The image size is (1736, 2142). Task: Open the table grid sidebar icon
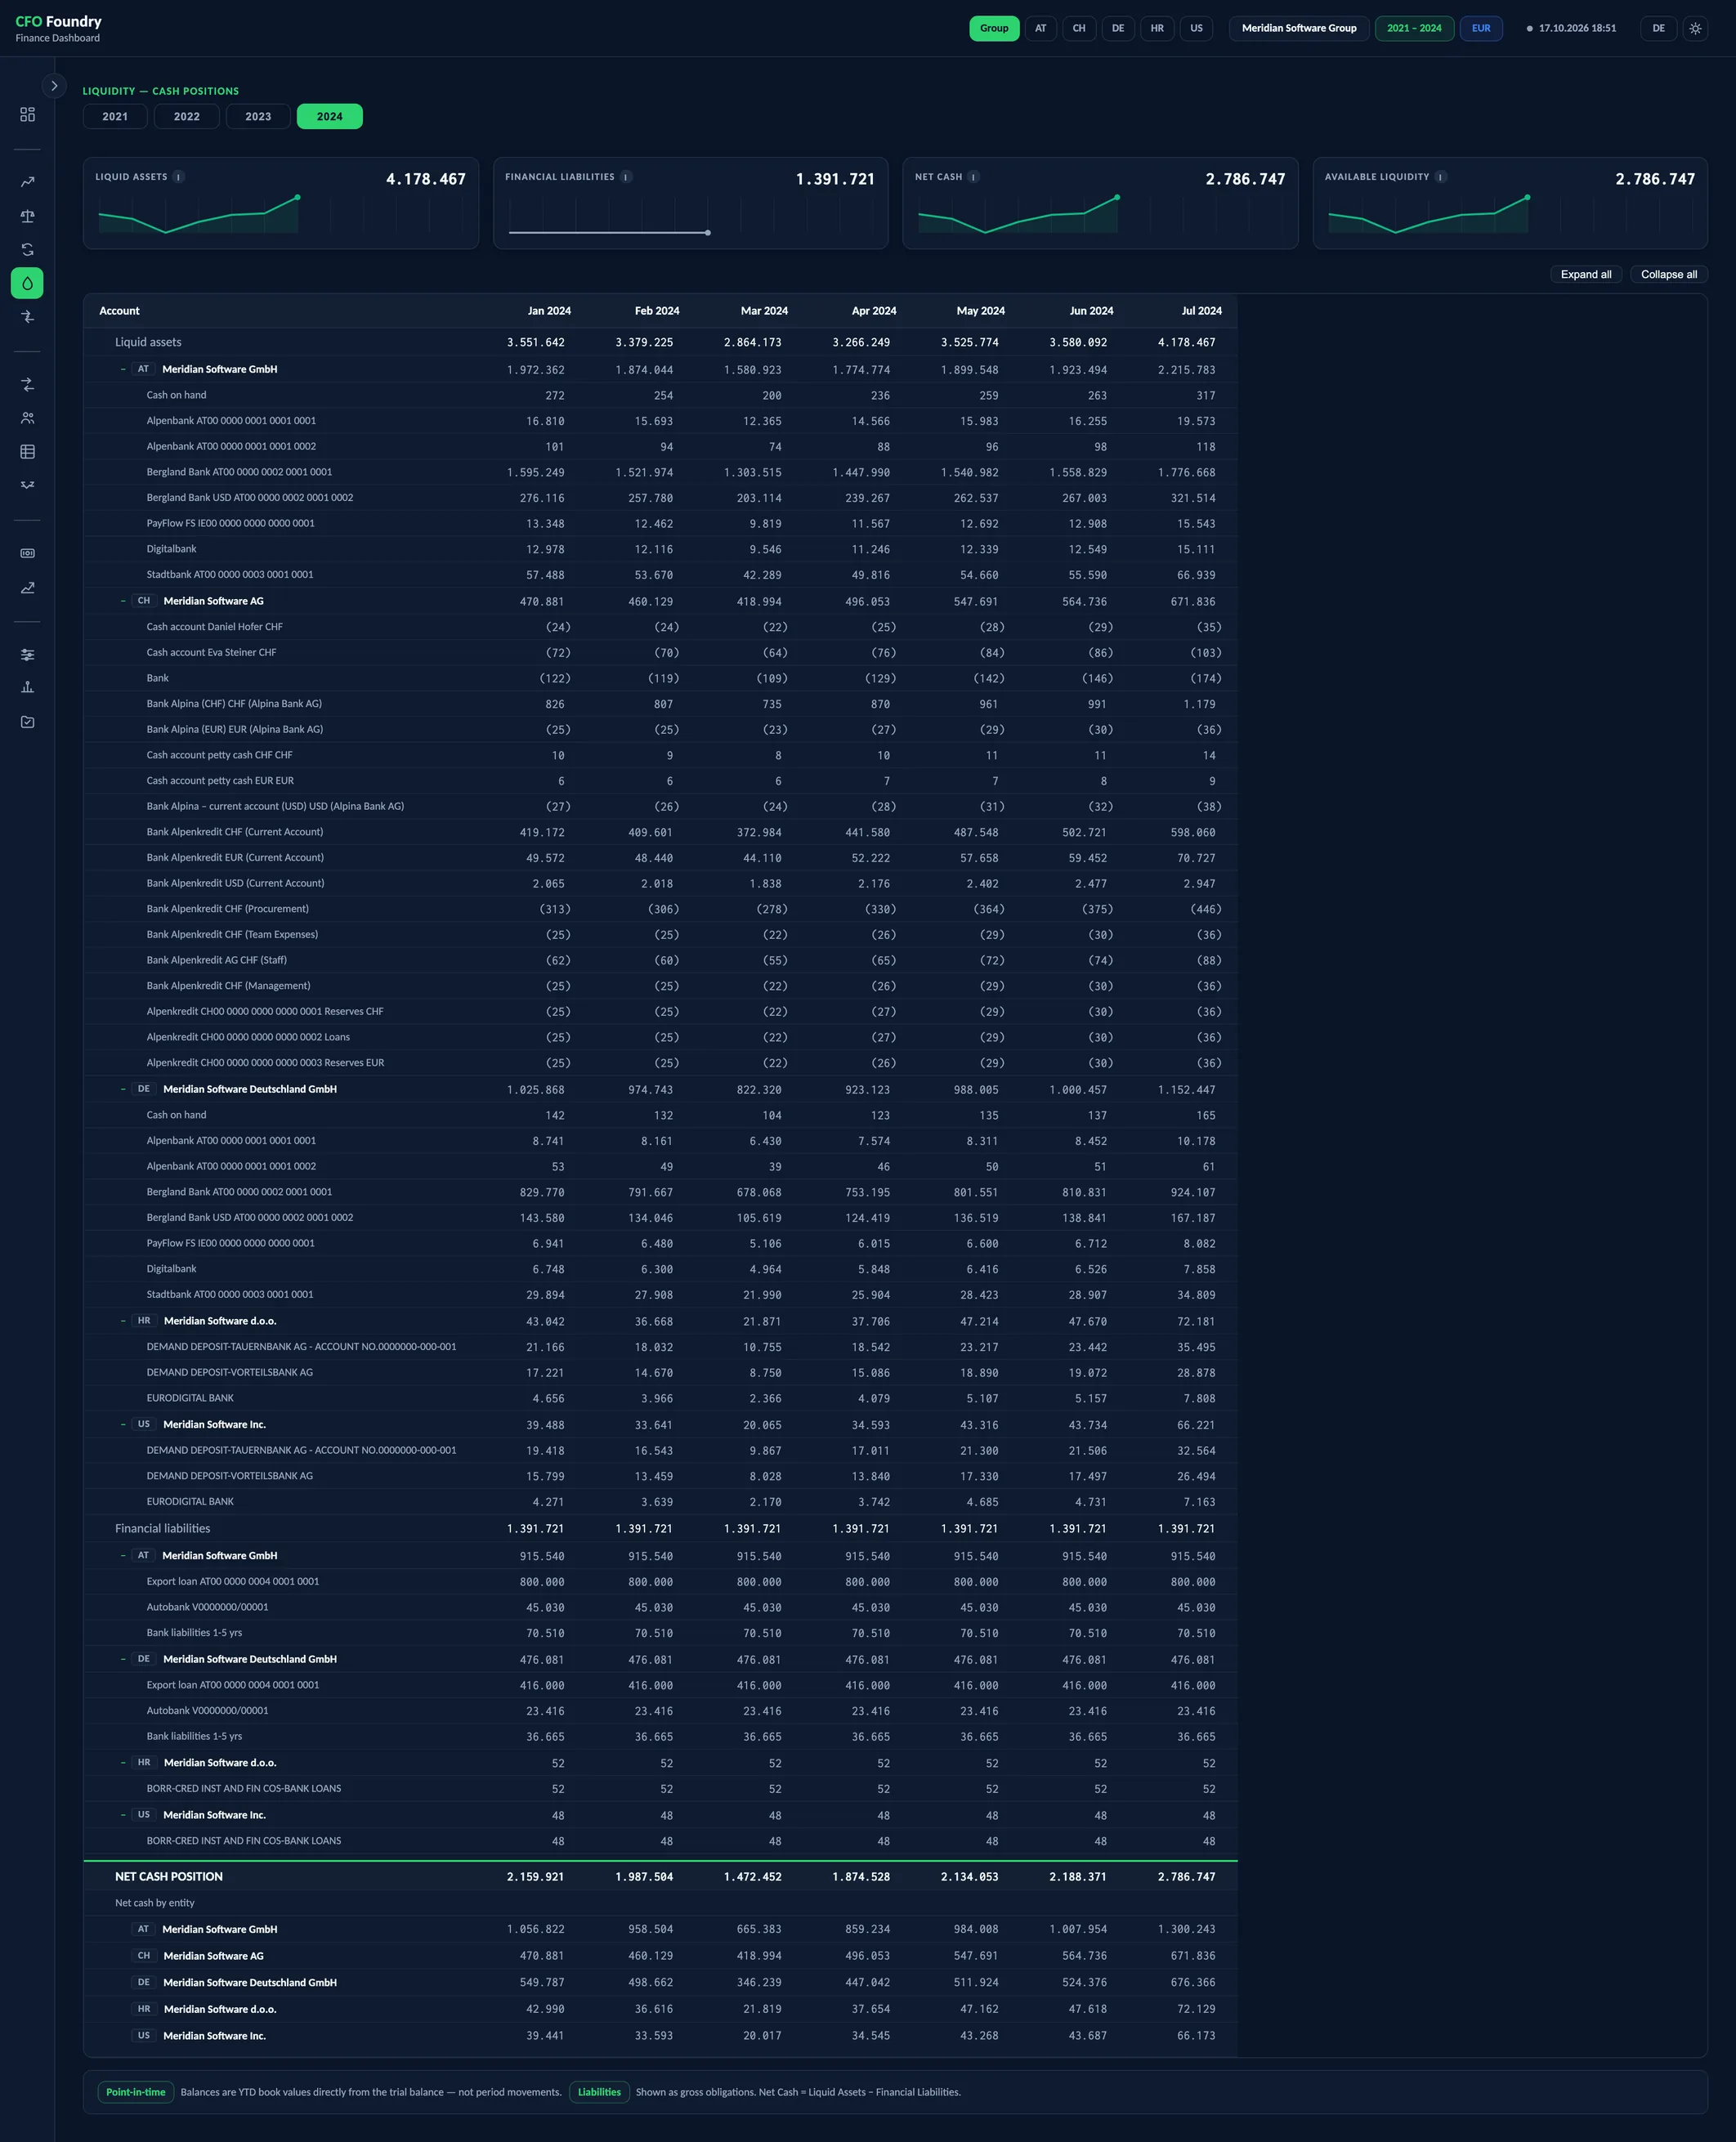pyautogui.click(x=27, y=452)
